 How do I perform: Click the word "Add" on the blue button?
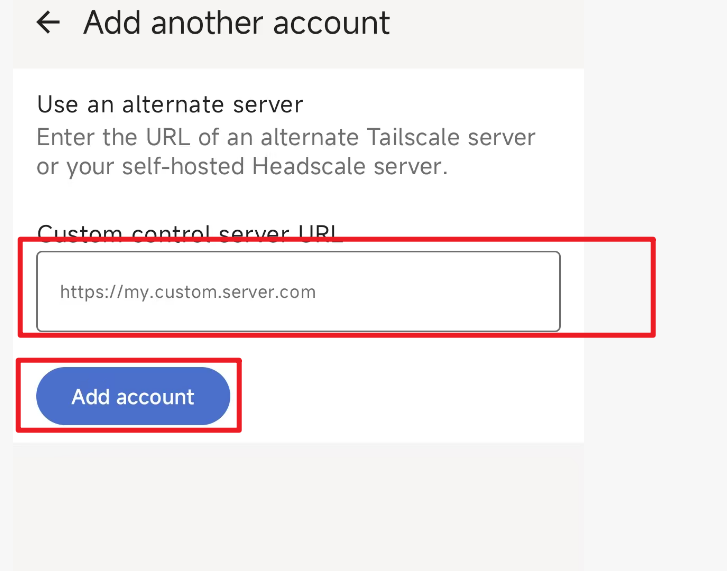(90, 397)
